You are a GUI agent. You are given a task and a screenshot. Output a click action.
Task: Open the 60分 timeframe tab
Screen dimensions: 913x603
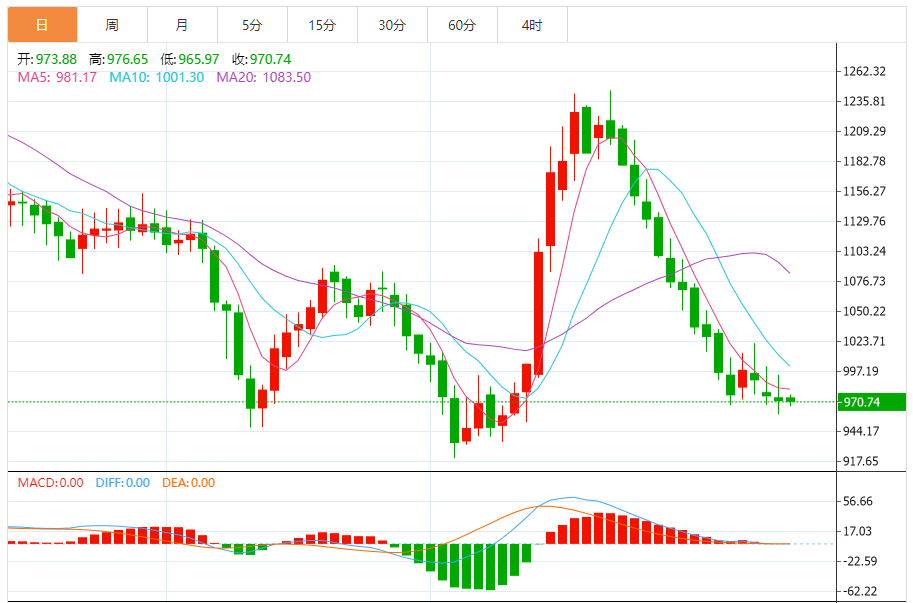pyautogui.click(x=462, y=25)
